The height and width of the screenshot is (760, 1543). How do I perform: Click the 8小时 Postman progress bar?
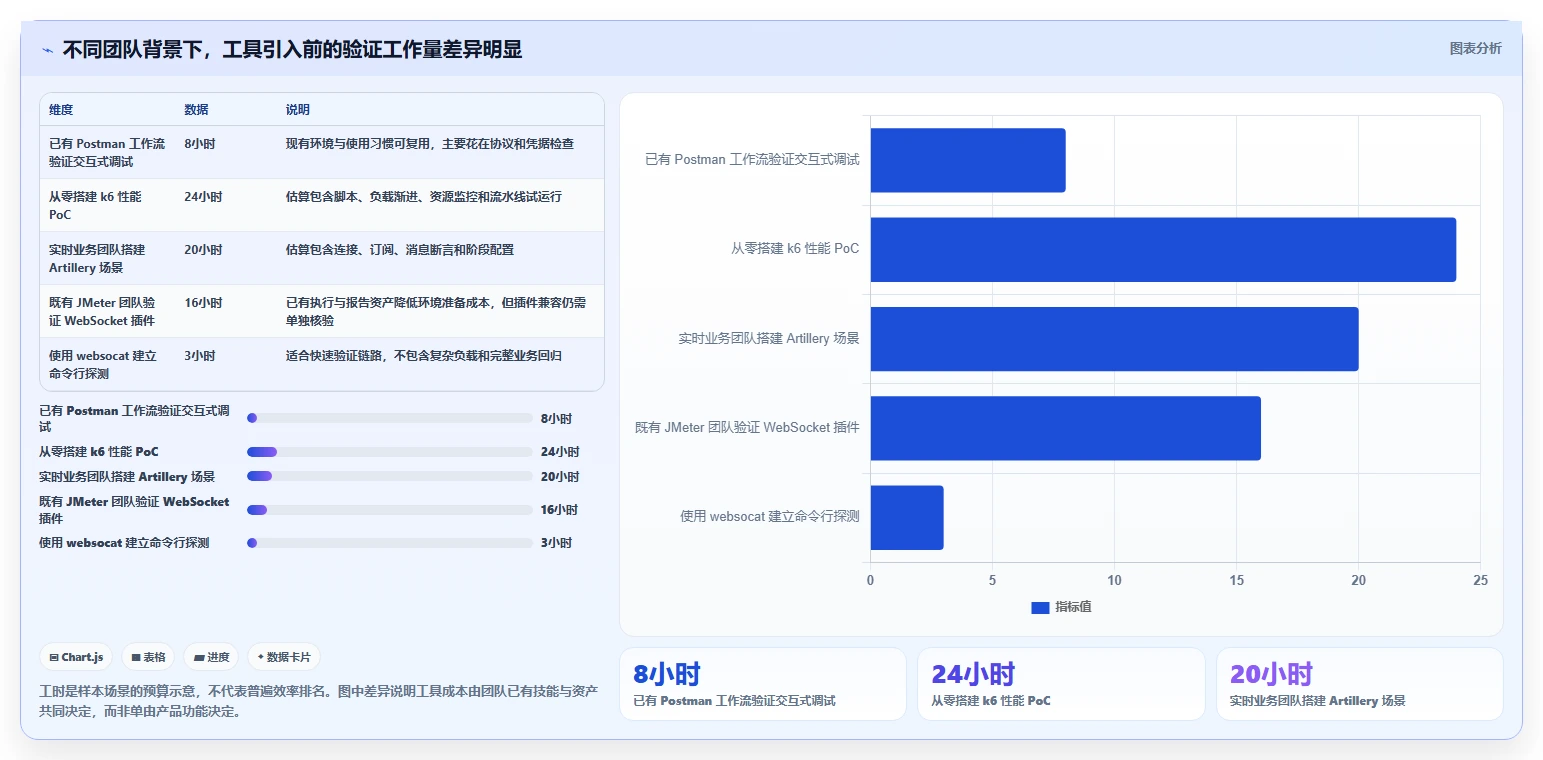(390, 418)
